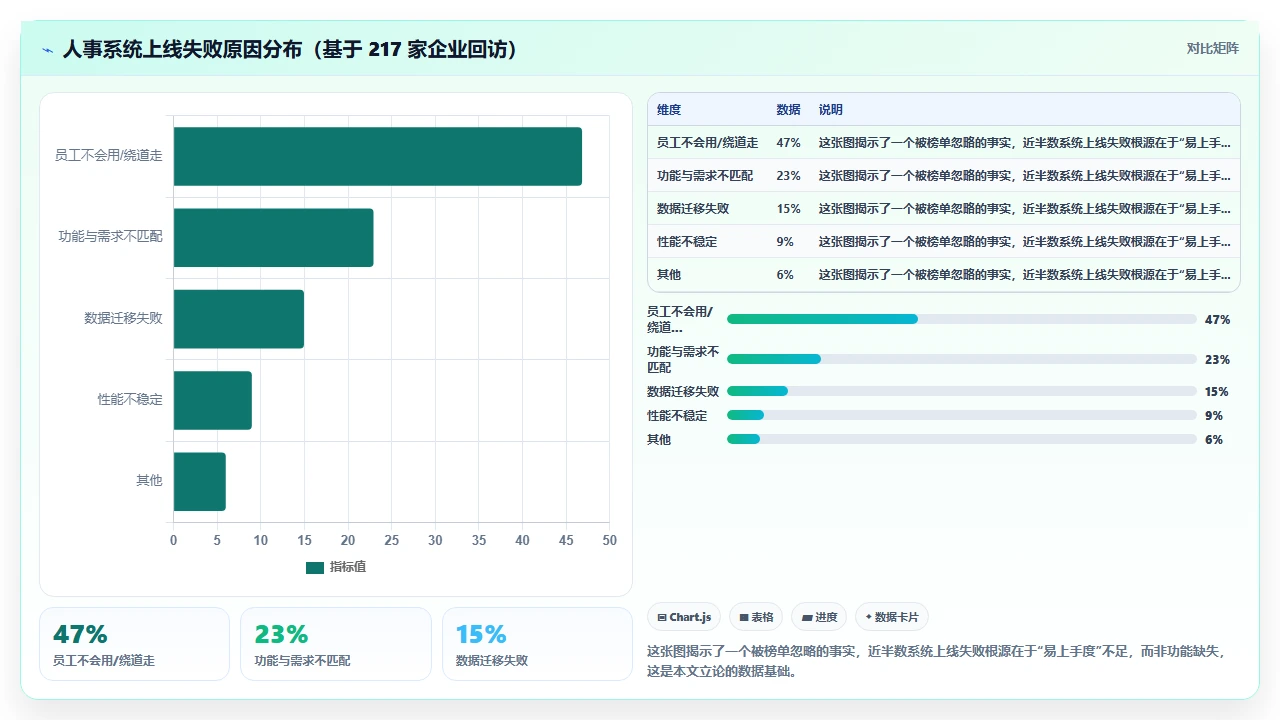Image resolution: width=1280 pixels, height=720 pixels.
Task: Click the 性能不稳定 chart axis label
Action: point(130,400)
